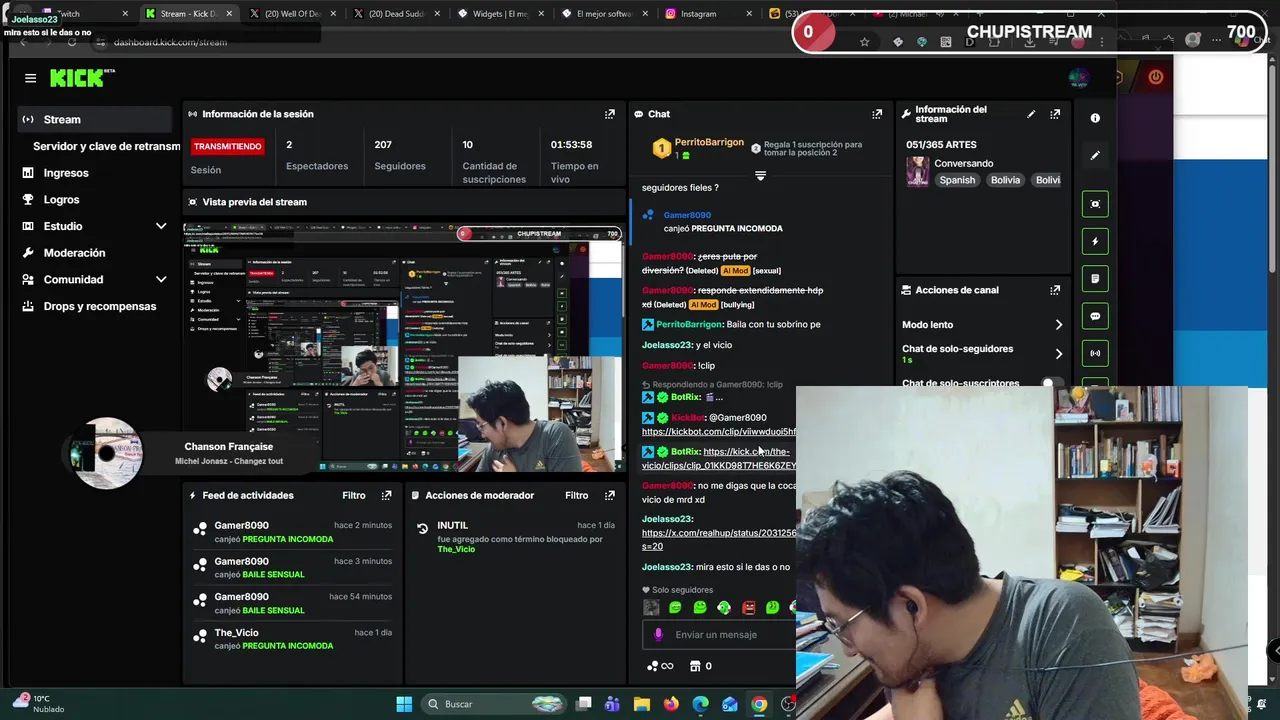Open Servidor y clave de retransmisión
The height and width of the screenshot is (720, 1280).
coord(106,146)
